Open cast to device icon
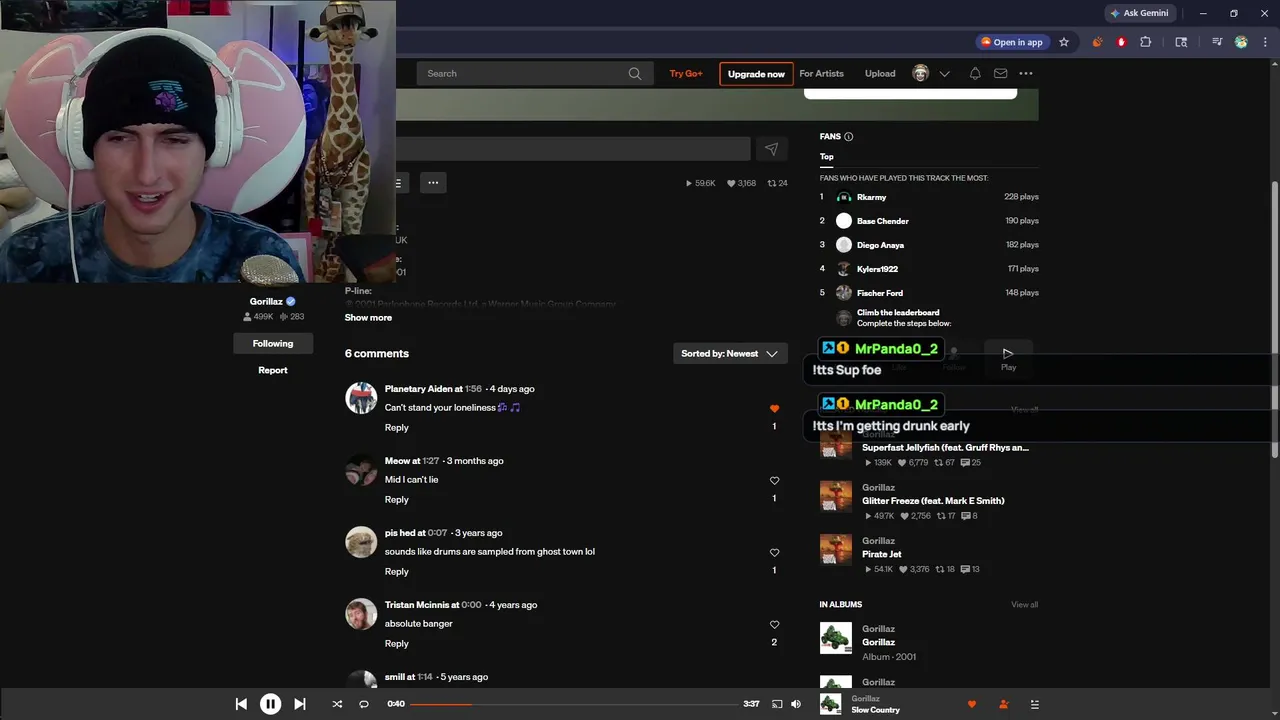Screen dimensions: 1280x720 tap(777, 704)
